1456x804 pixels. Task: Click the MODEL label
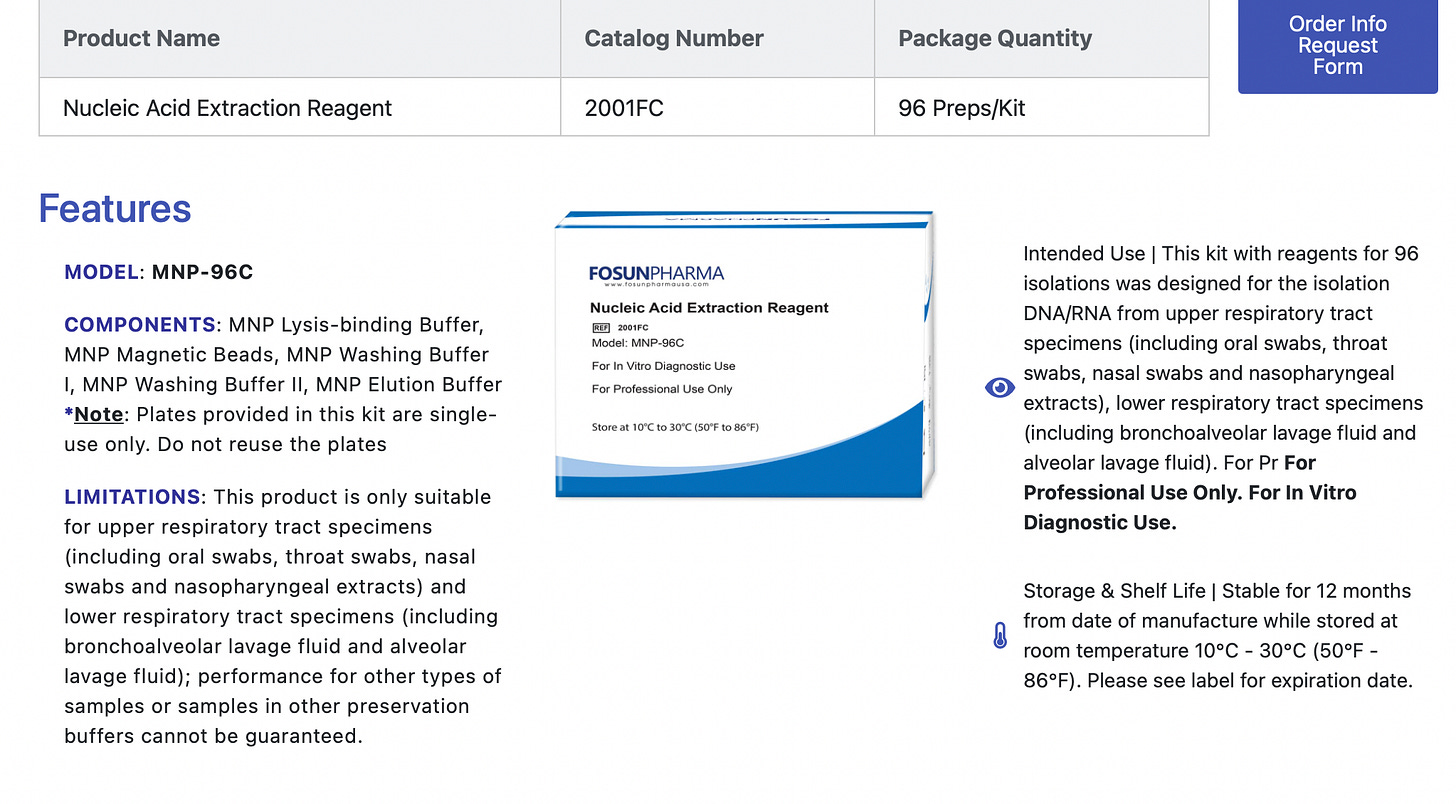tap(101, 272)
